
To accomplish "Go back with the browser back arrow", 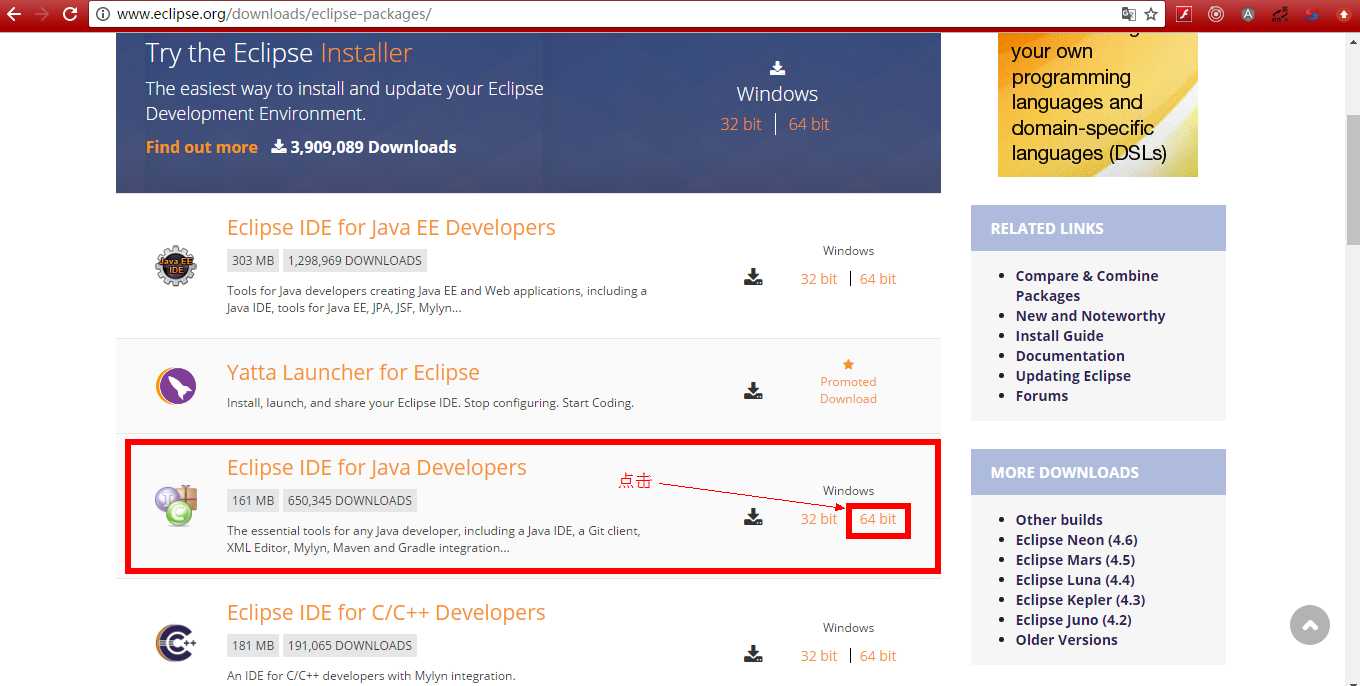I will [x=14, y=14].
